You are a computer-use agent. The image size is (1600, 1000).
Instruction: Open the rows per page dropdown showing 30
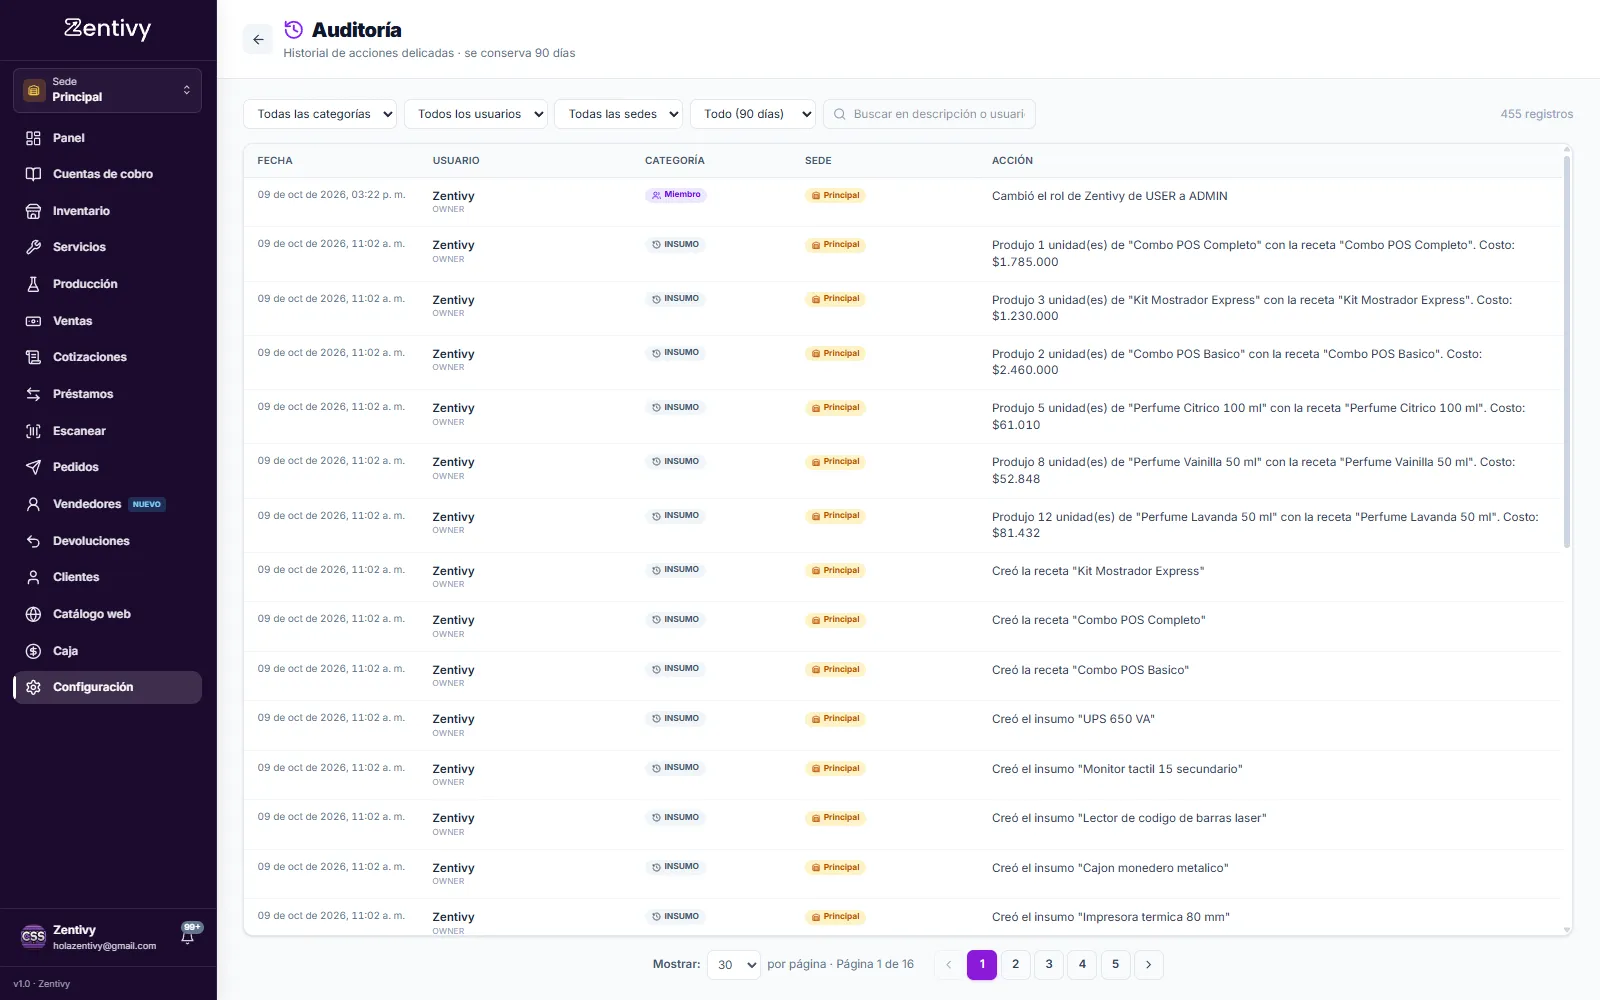click(x=734, y=965)
